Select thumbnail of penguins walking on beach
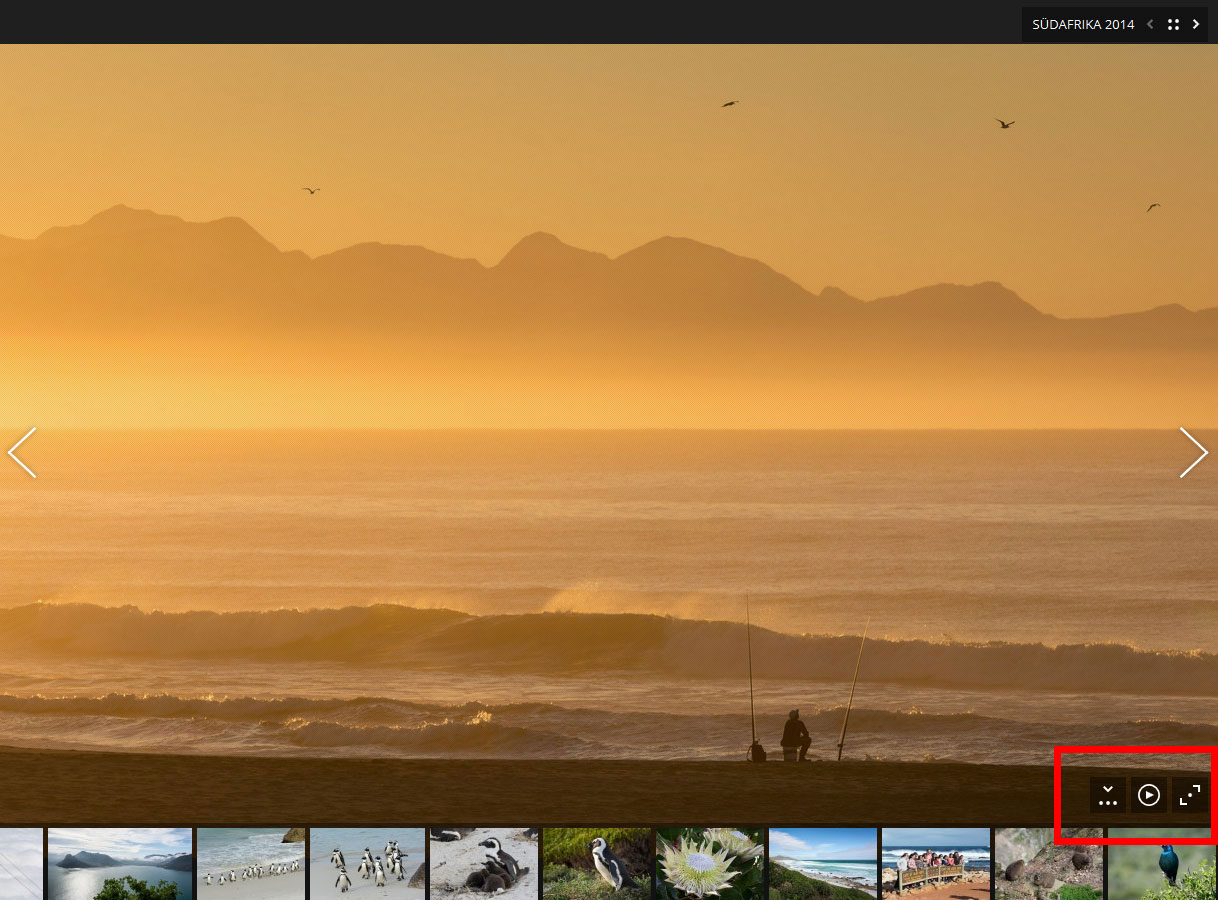The image size is (1218, 900). 251,863
